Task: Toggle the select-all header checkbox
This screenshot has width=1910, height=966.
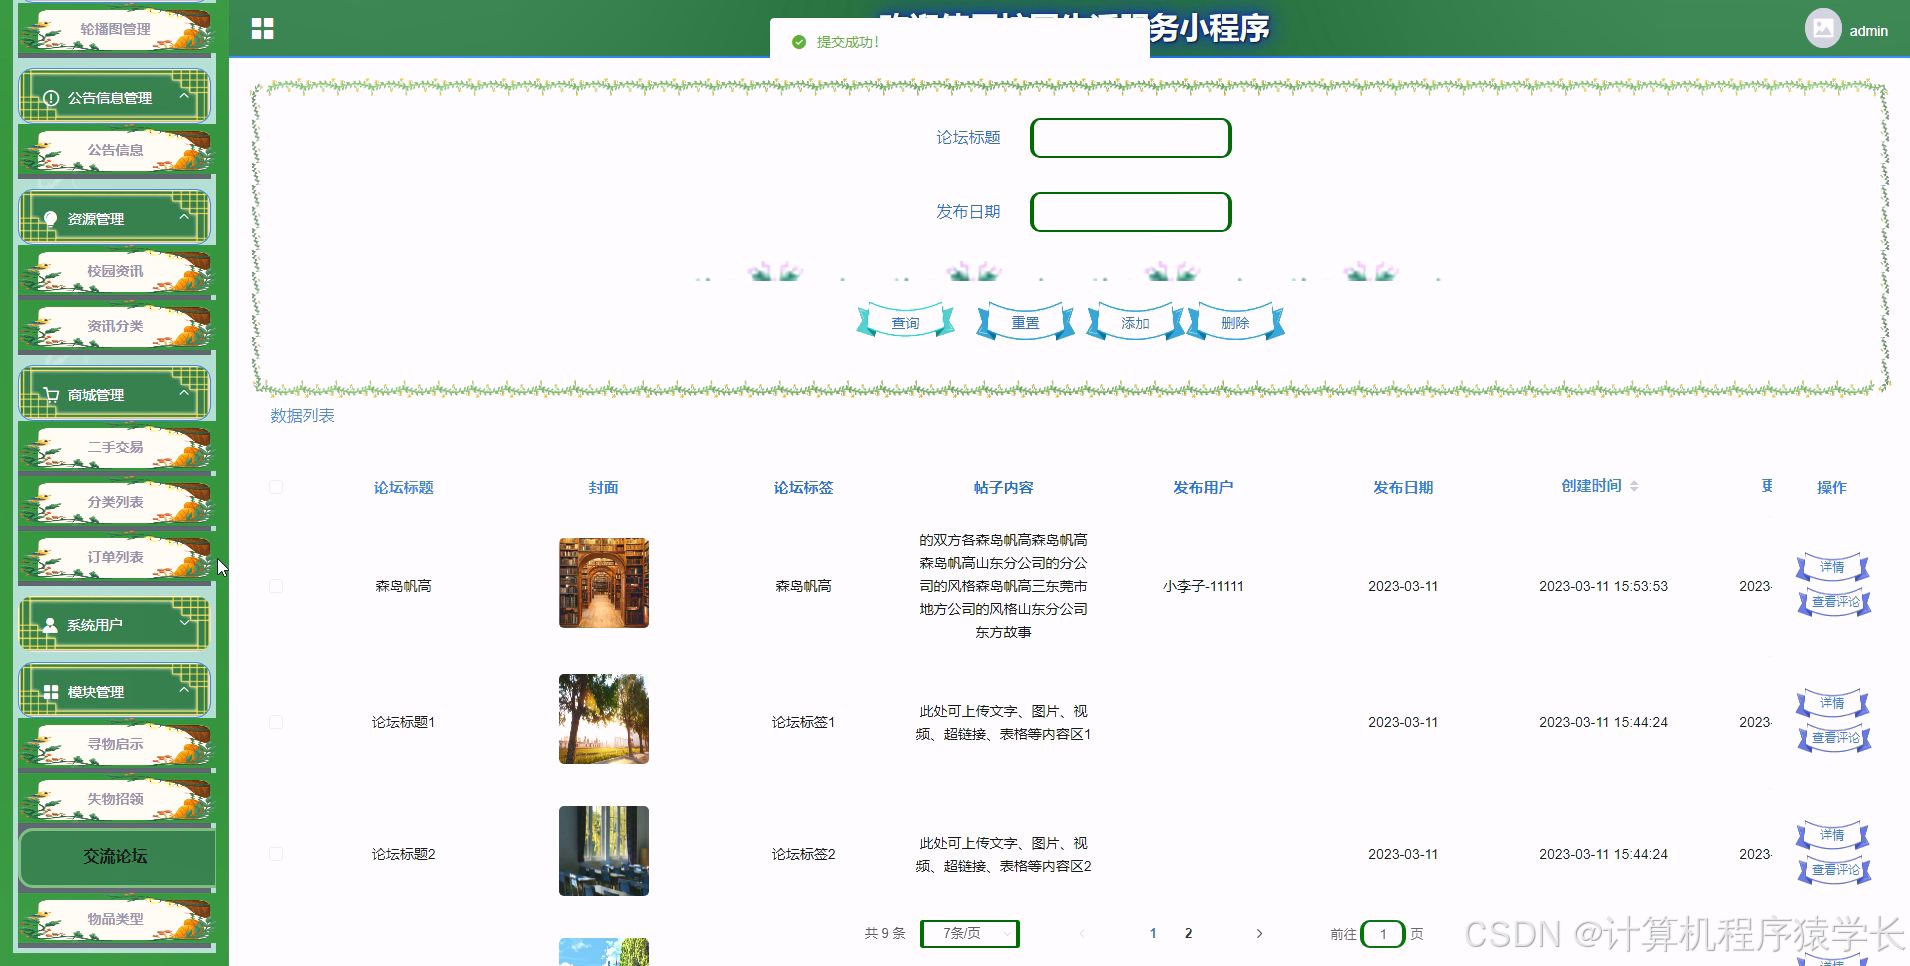Action: (276, 487)
